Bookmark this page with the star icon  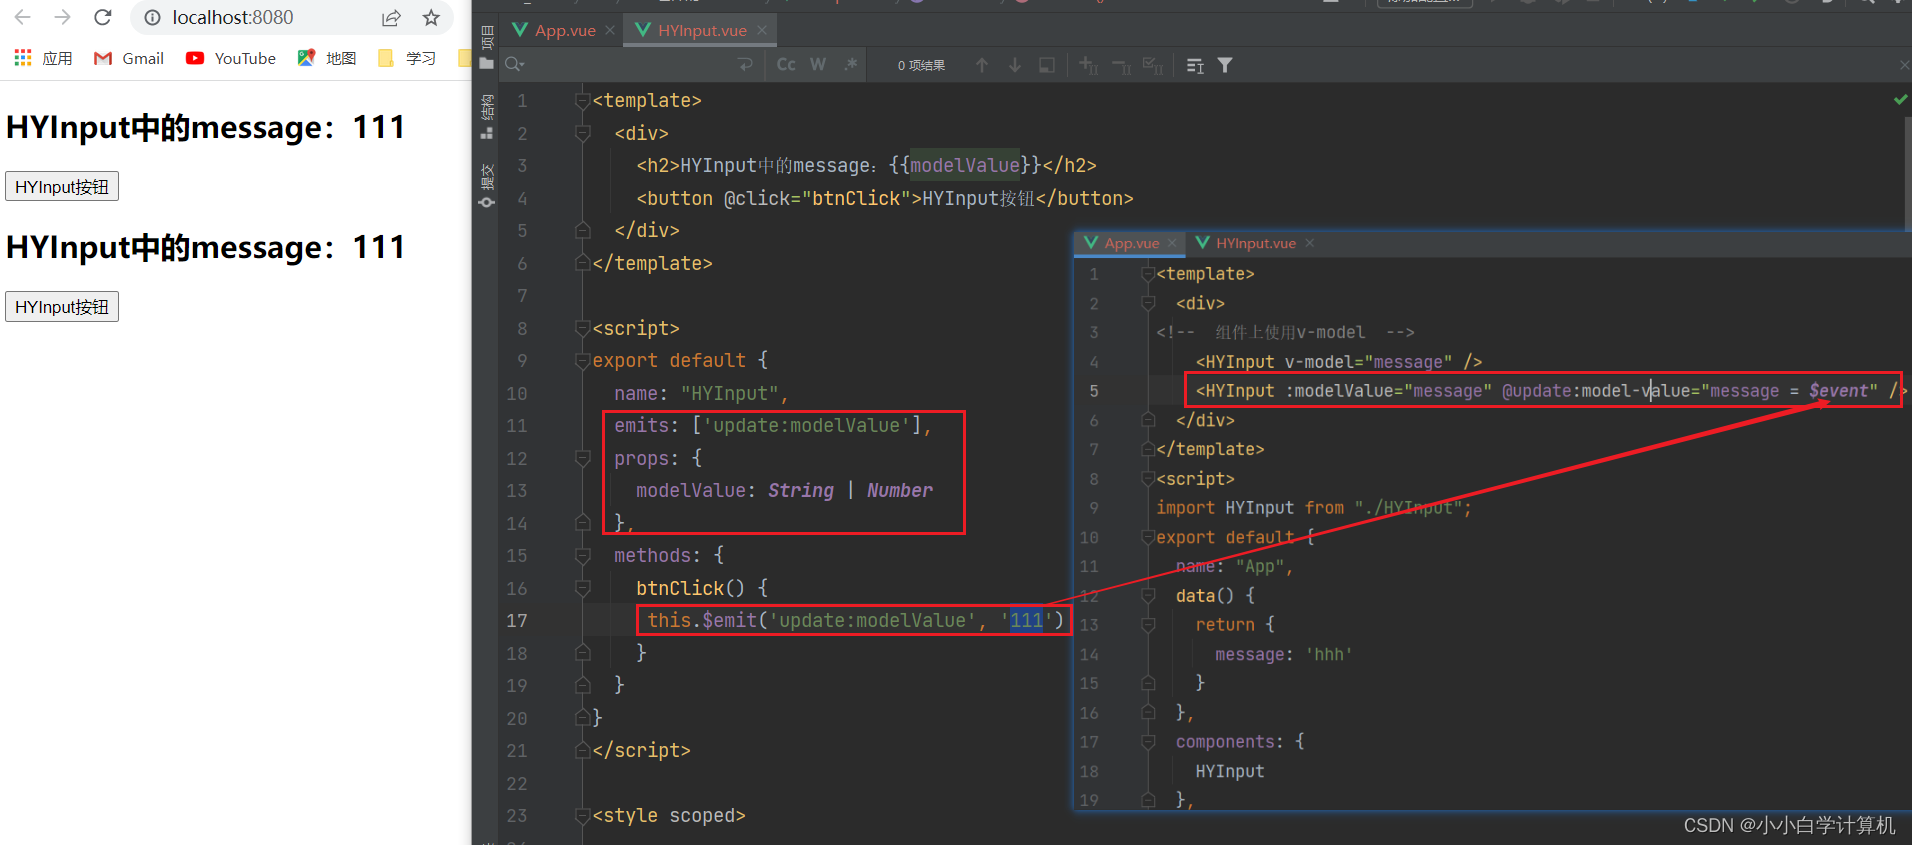[x=431, y=17]
